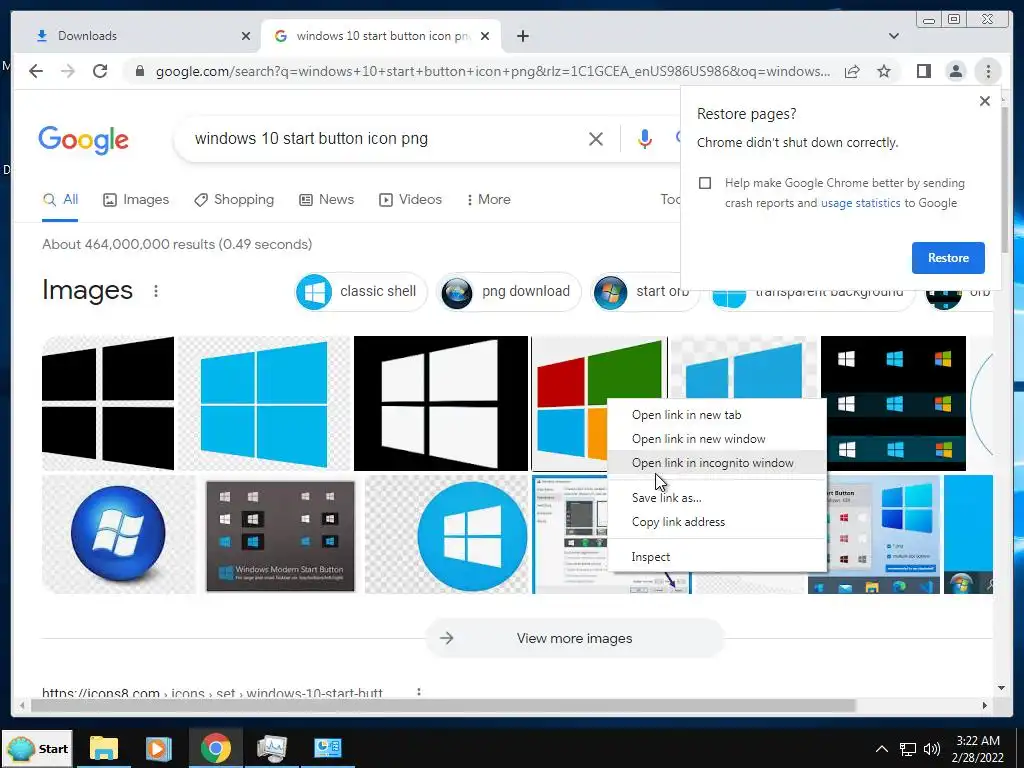
Task: Open the light blue flat Windows logo thumbnail
Action: point(264,403)
